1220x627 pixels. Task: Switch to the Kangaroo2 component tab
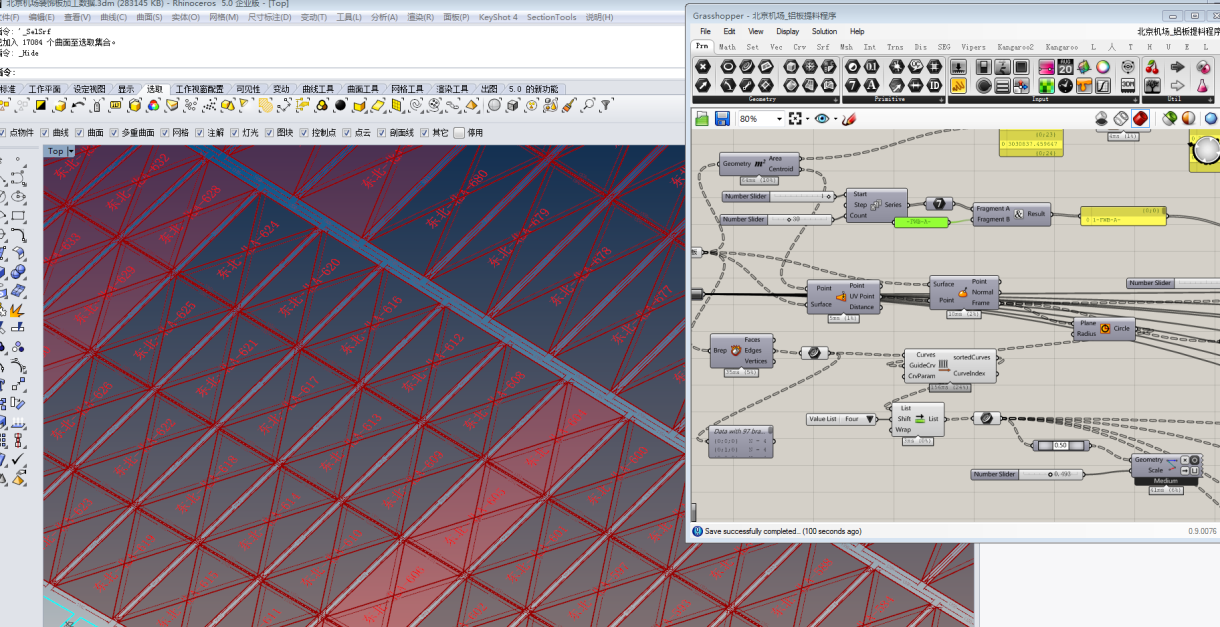tap(1016, 47)
